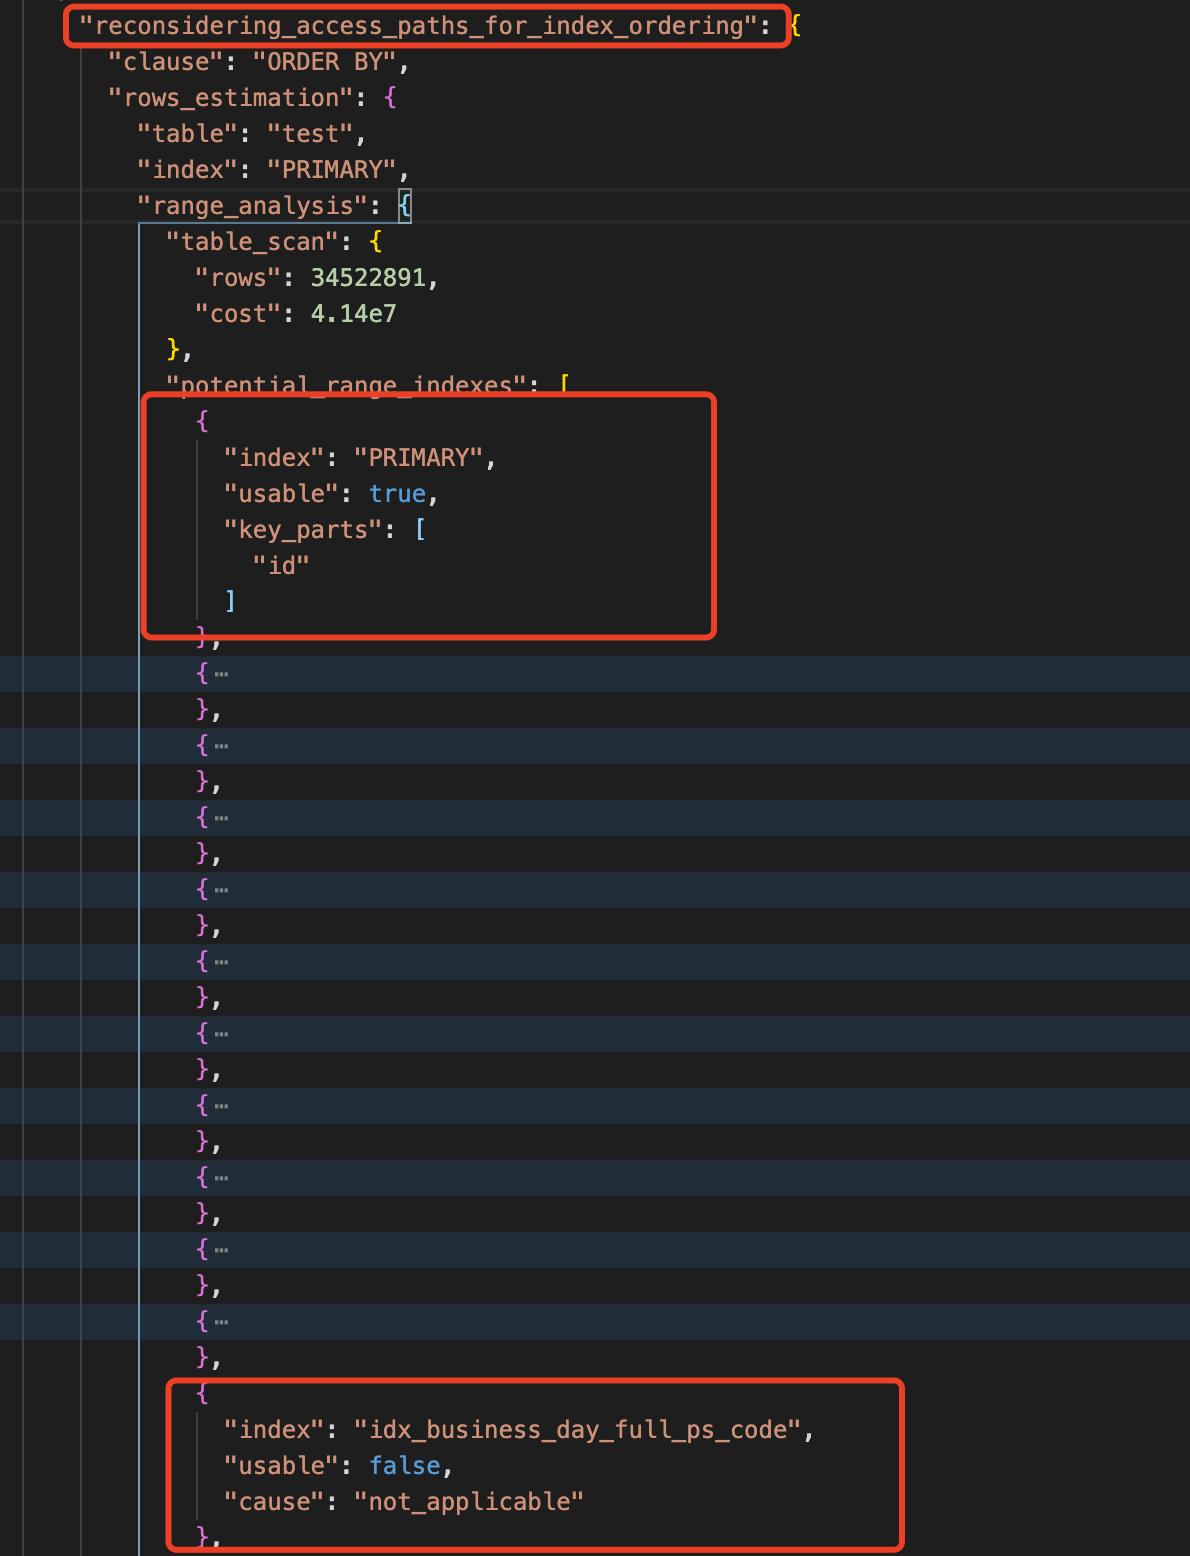Click the rows number 34522891

pyautogui.click(x=368, y=278)
